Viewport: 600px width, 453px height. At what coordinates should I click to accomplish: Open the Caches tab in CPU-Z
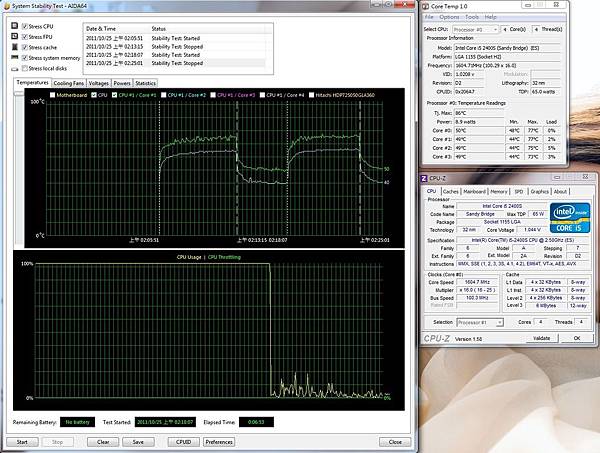[x=450, y=191]
